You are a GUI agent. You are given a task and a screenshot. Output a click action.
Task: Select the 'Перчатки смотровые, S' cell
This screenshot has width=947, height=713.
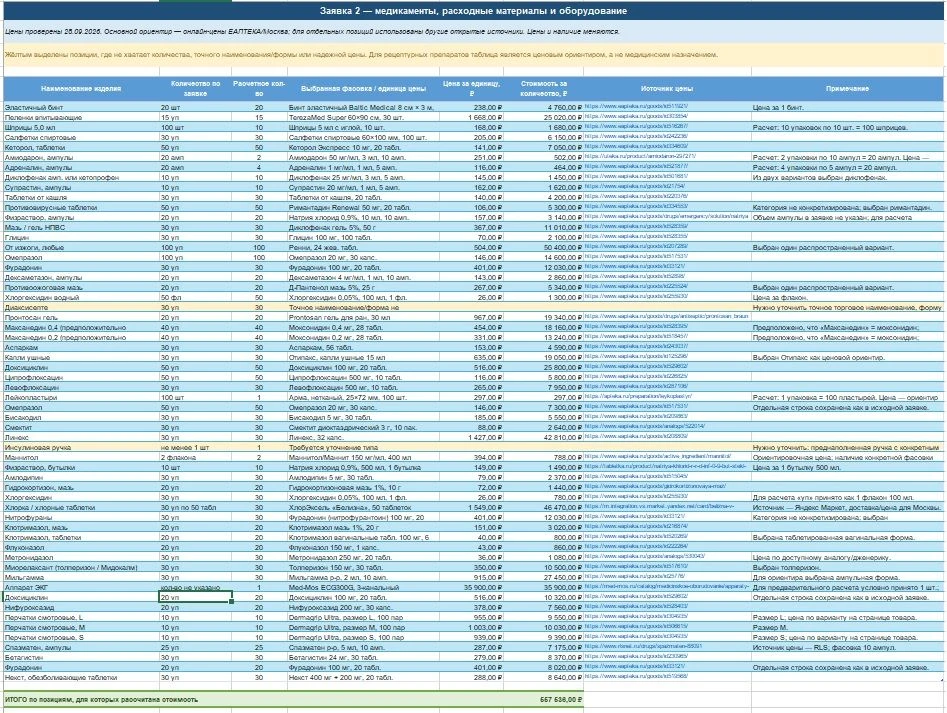point(81,638)
